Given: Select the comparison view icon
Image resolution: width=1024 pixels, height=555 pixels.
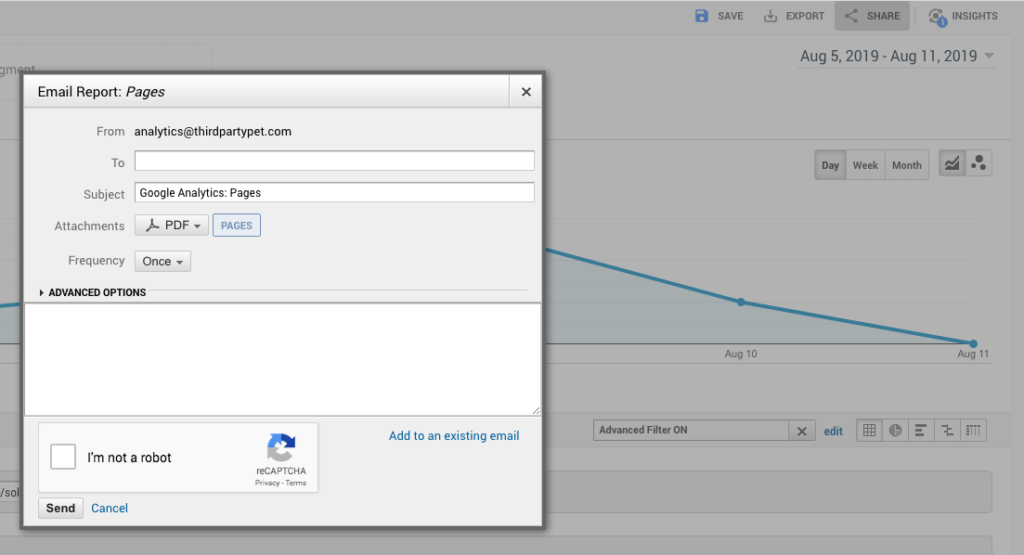Looking at the screenshot, I should point(947,430).
